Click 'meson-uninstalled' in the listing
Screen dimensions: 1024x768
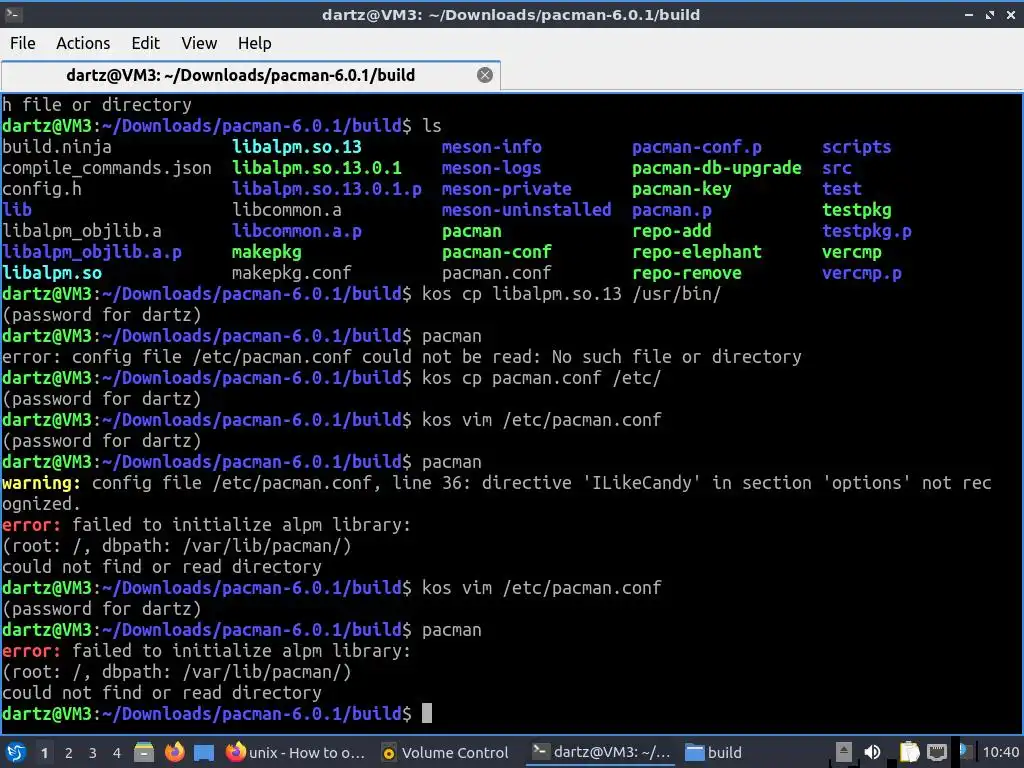tap(526, 210)
